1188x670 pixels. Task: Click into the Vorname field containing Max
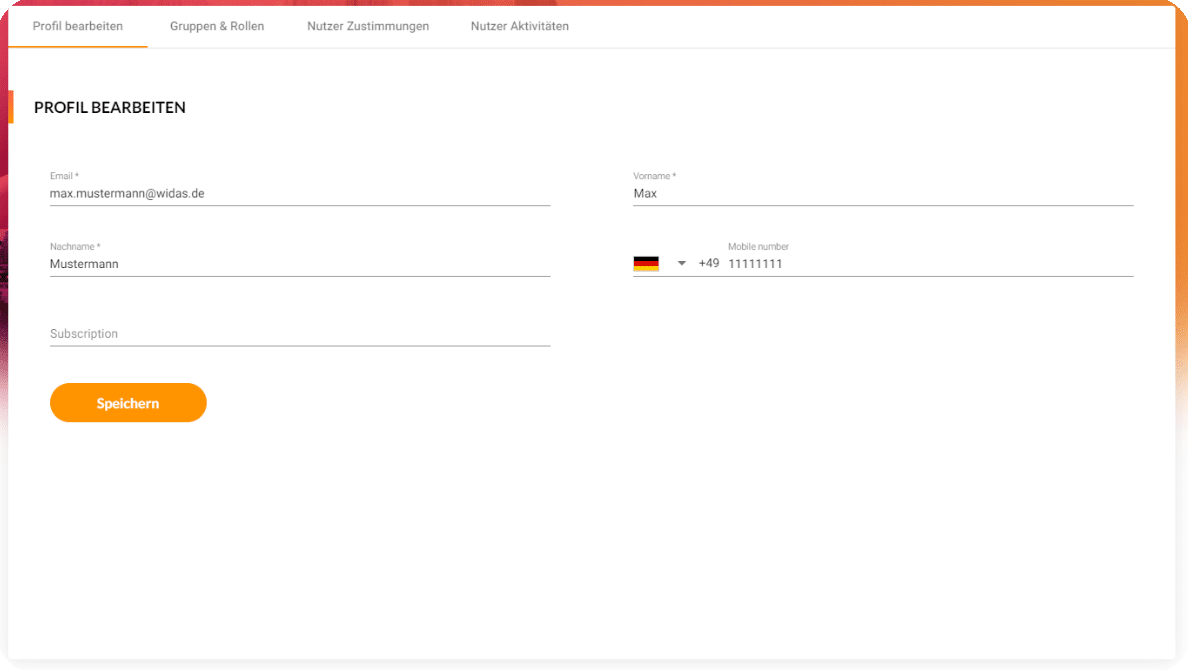[x=882, y=194]
